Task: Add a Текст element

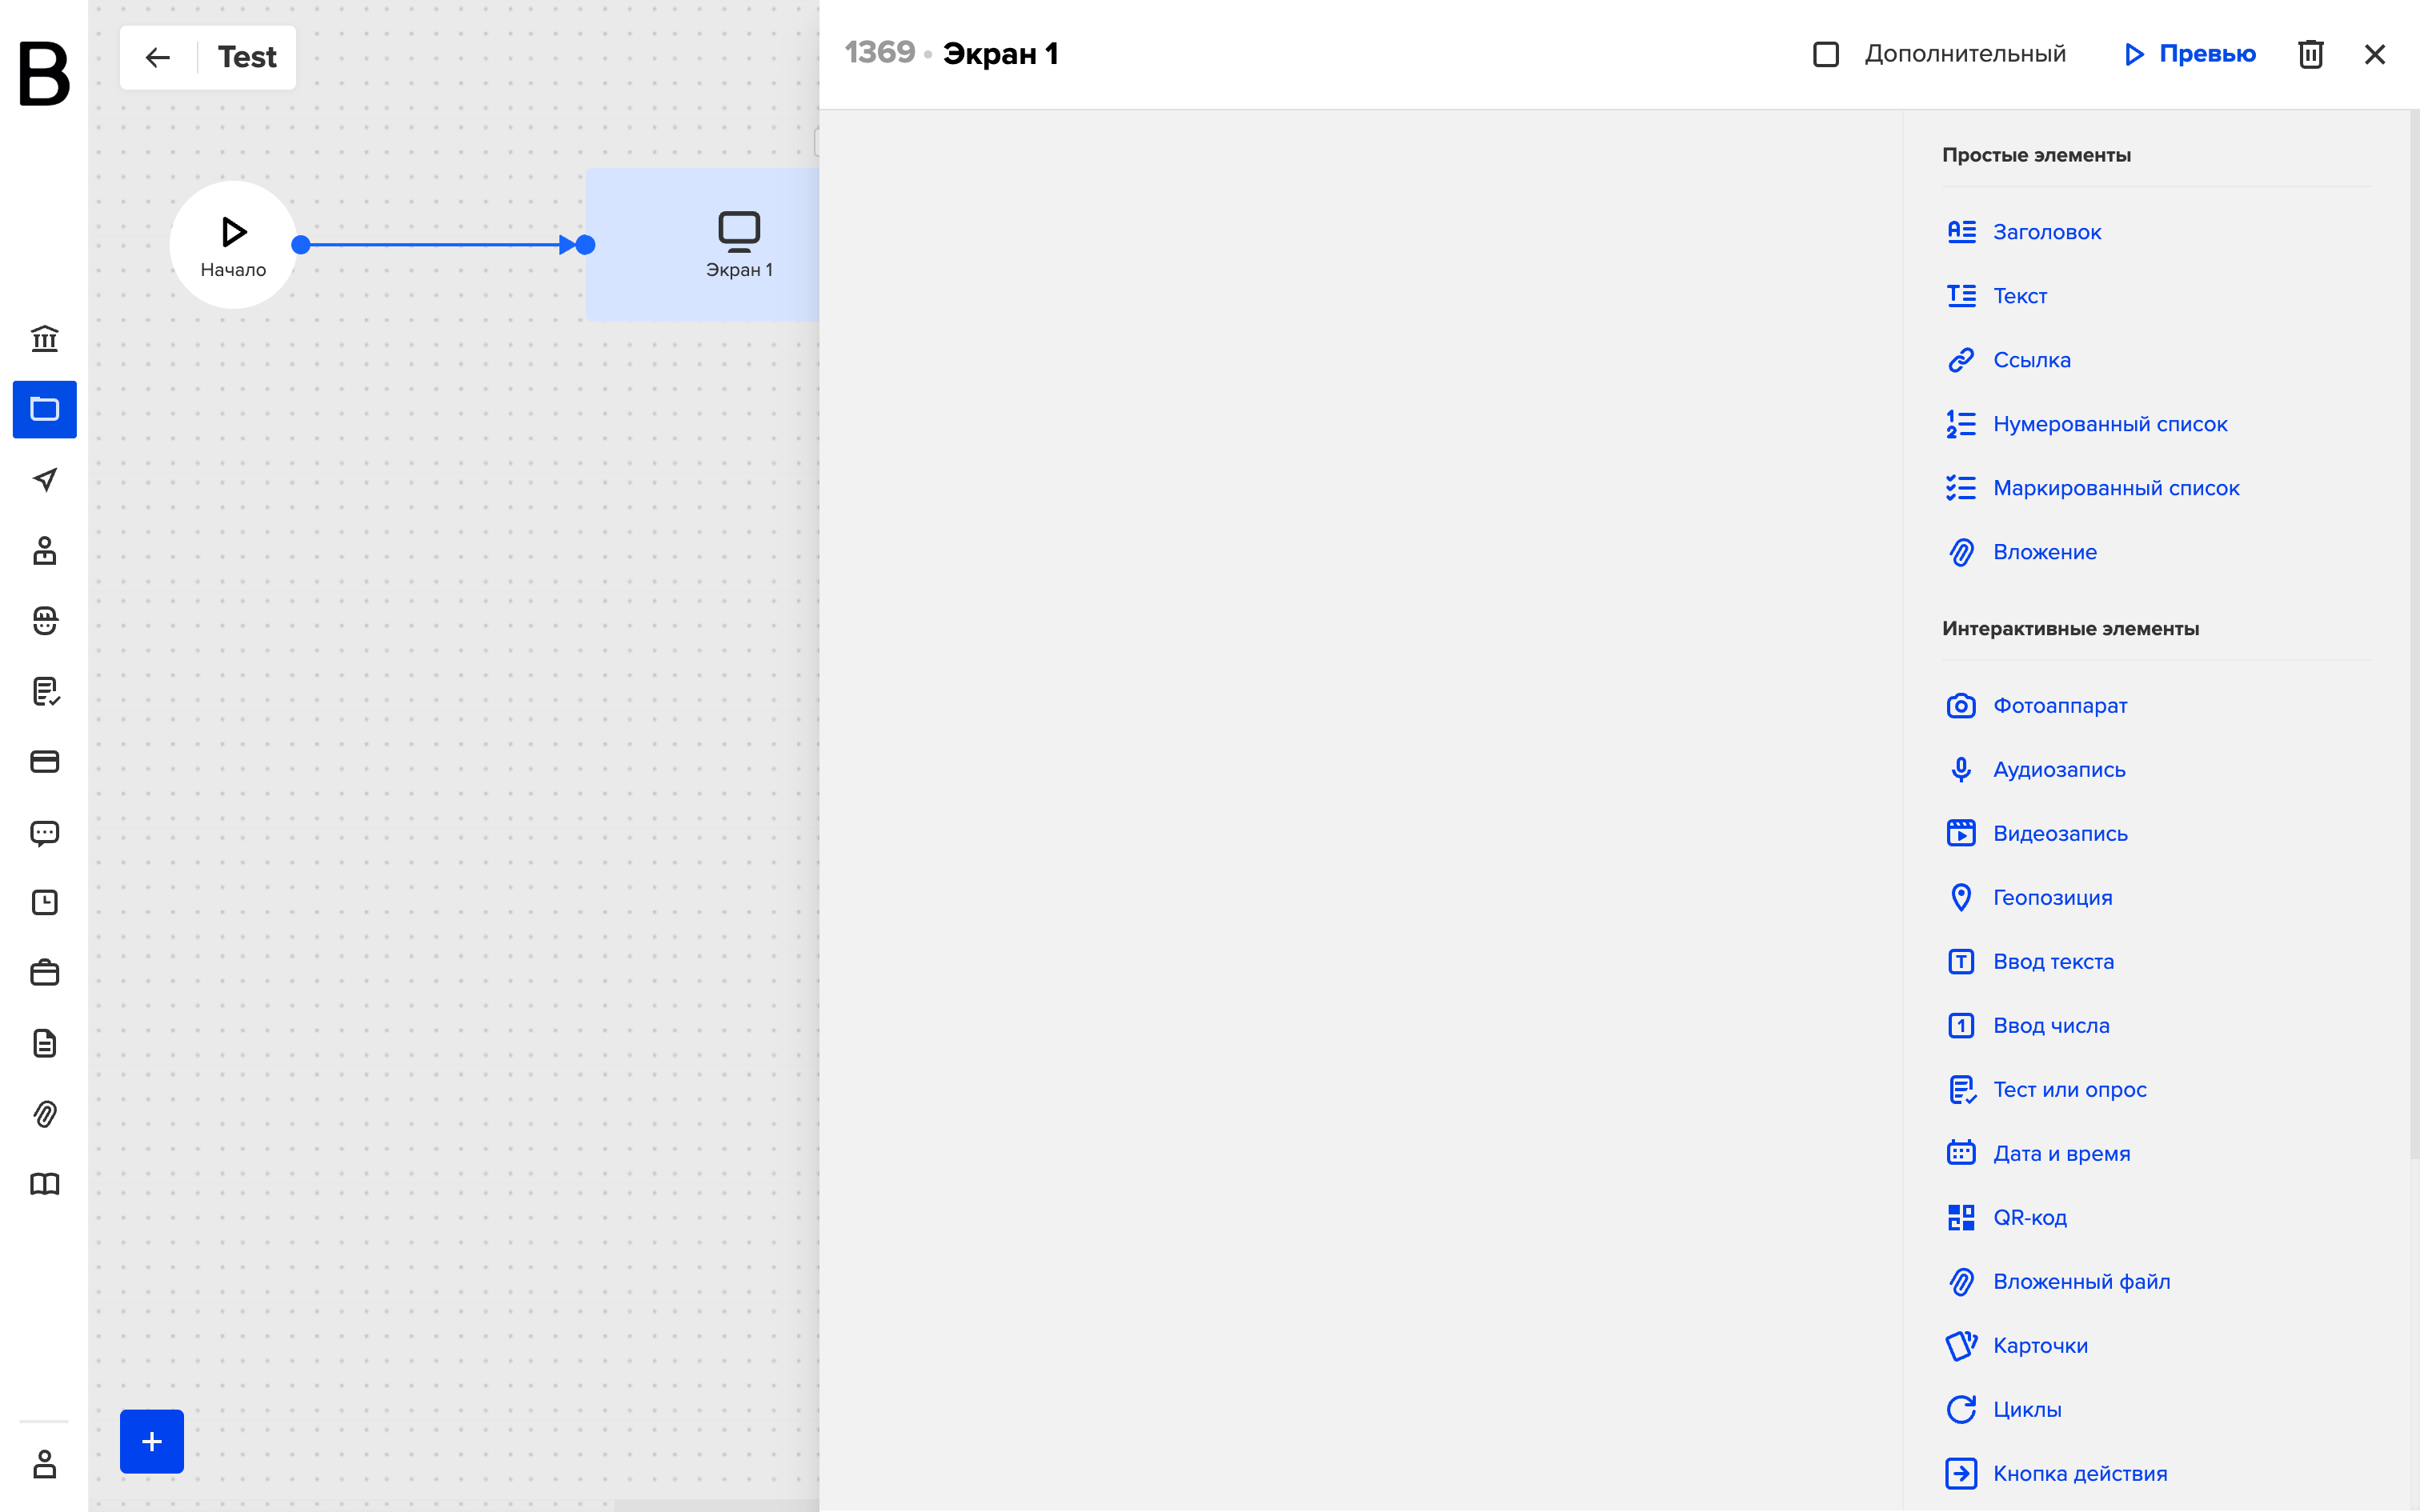Action: [1996, 296]
